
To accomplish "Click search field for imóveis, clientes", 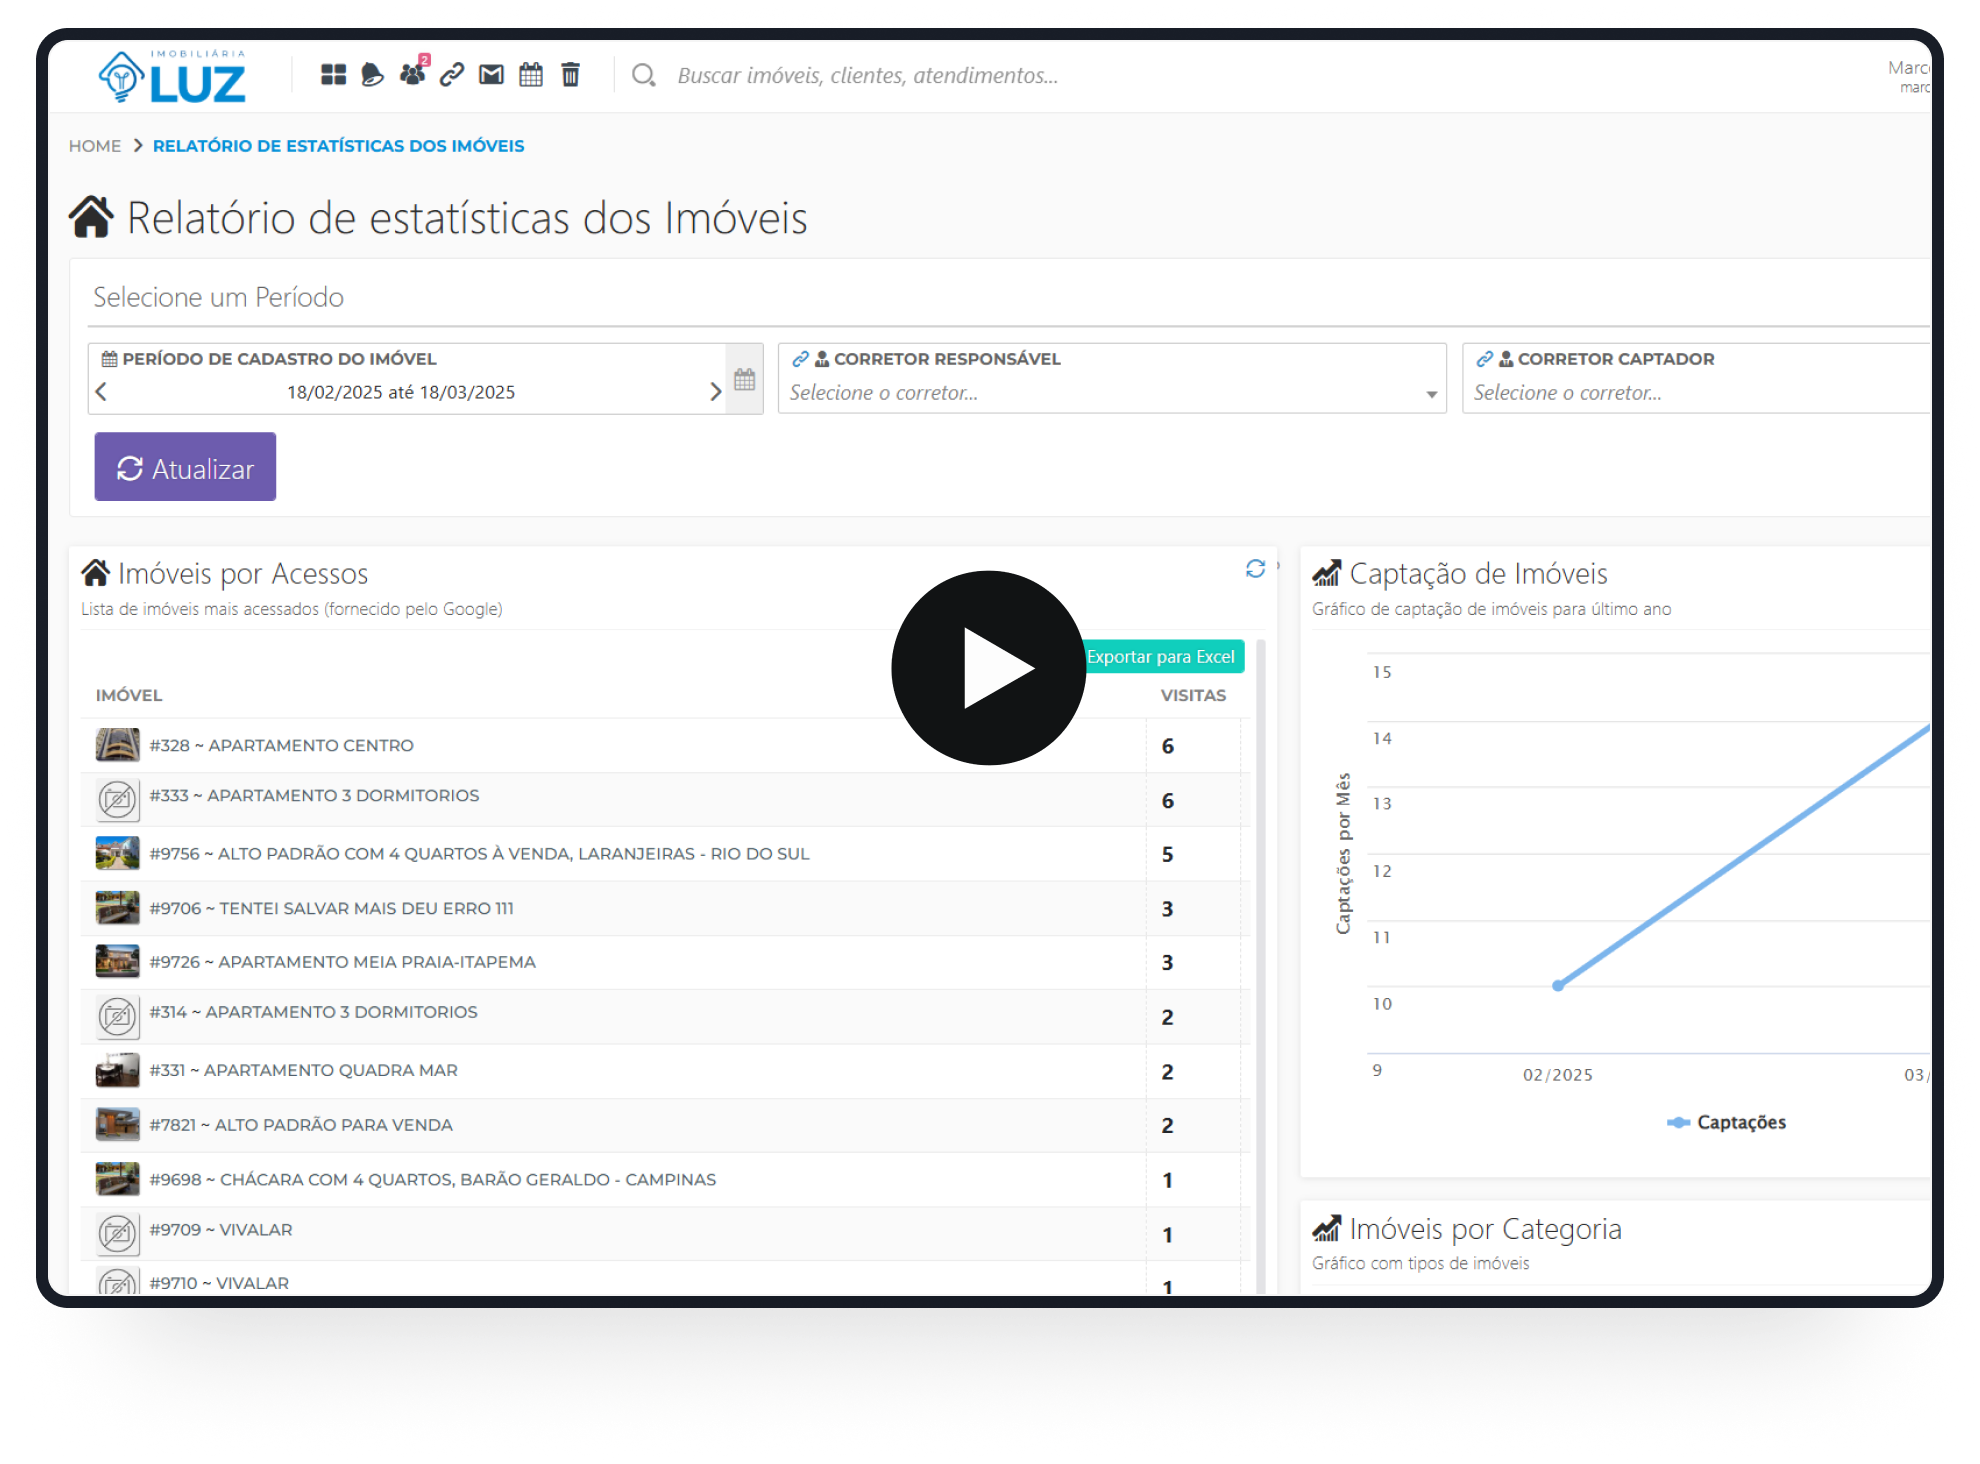I will (867, 76).
